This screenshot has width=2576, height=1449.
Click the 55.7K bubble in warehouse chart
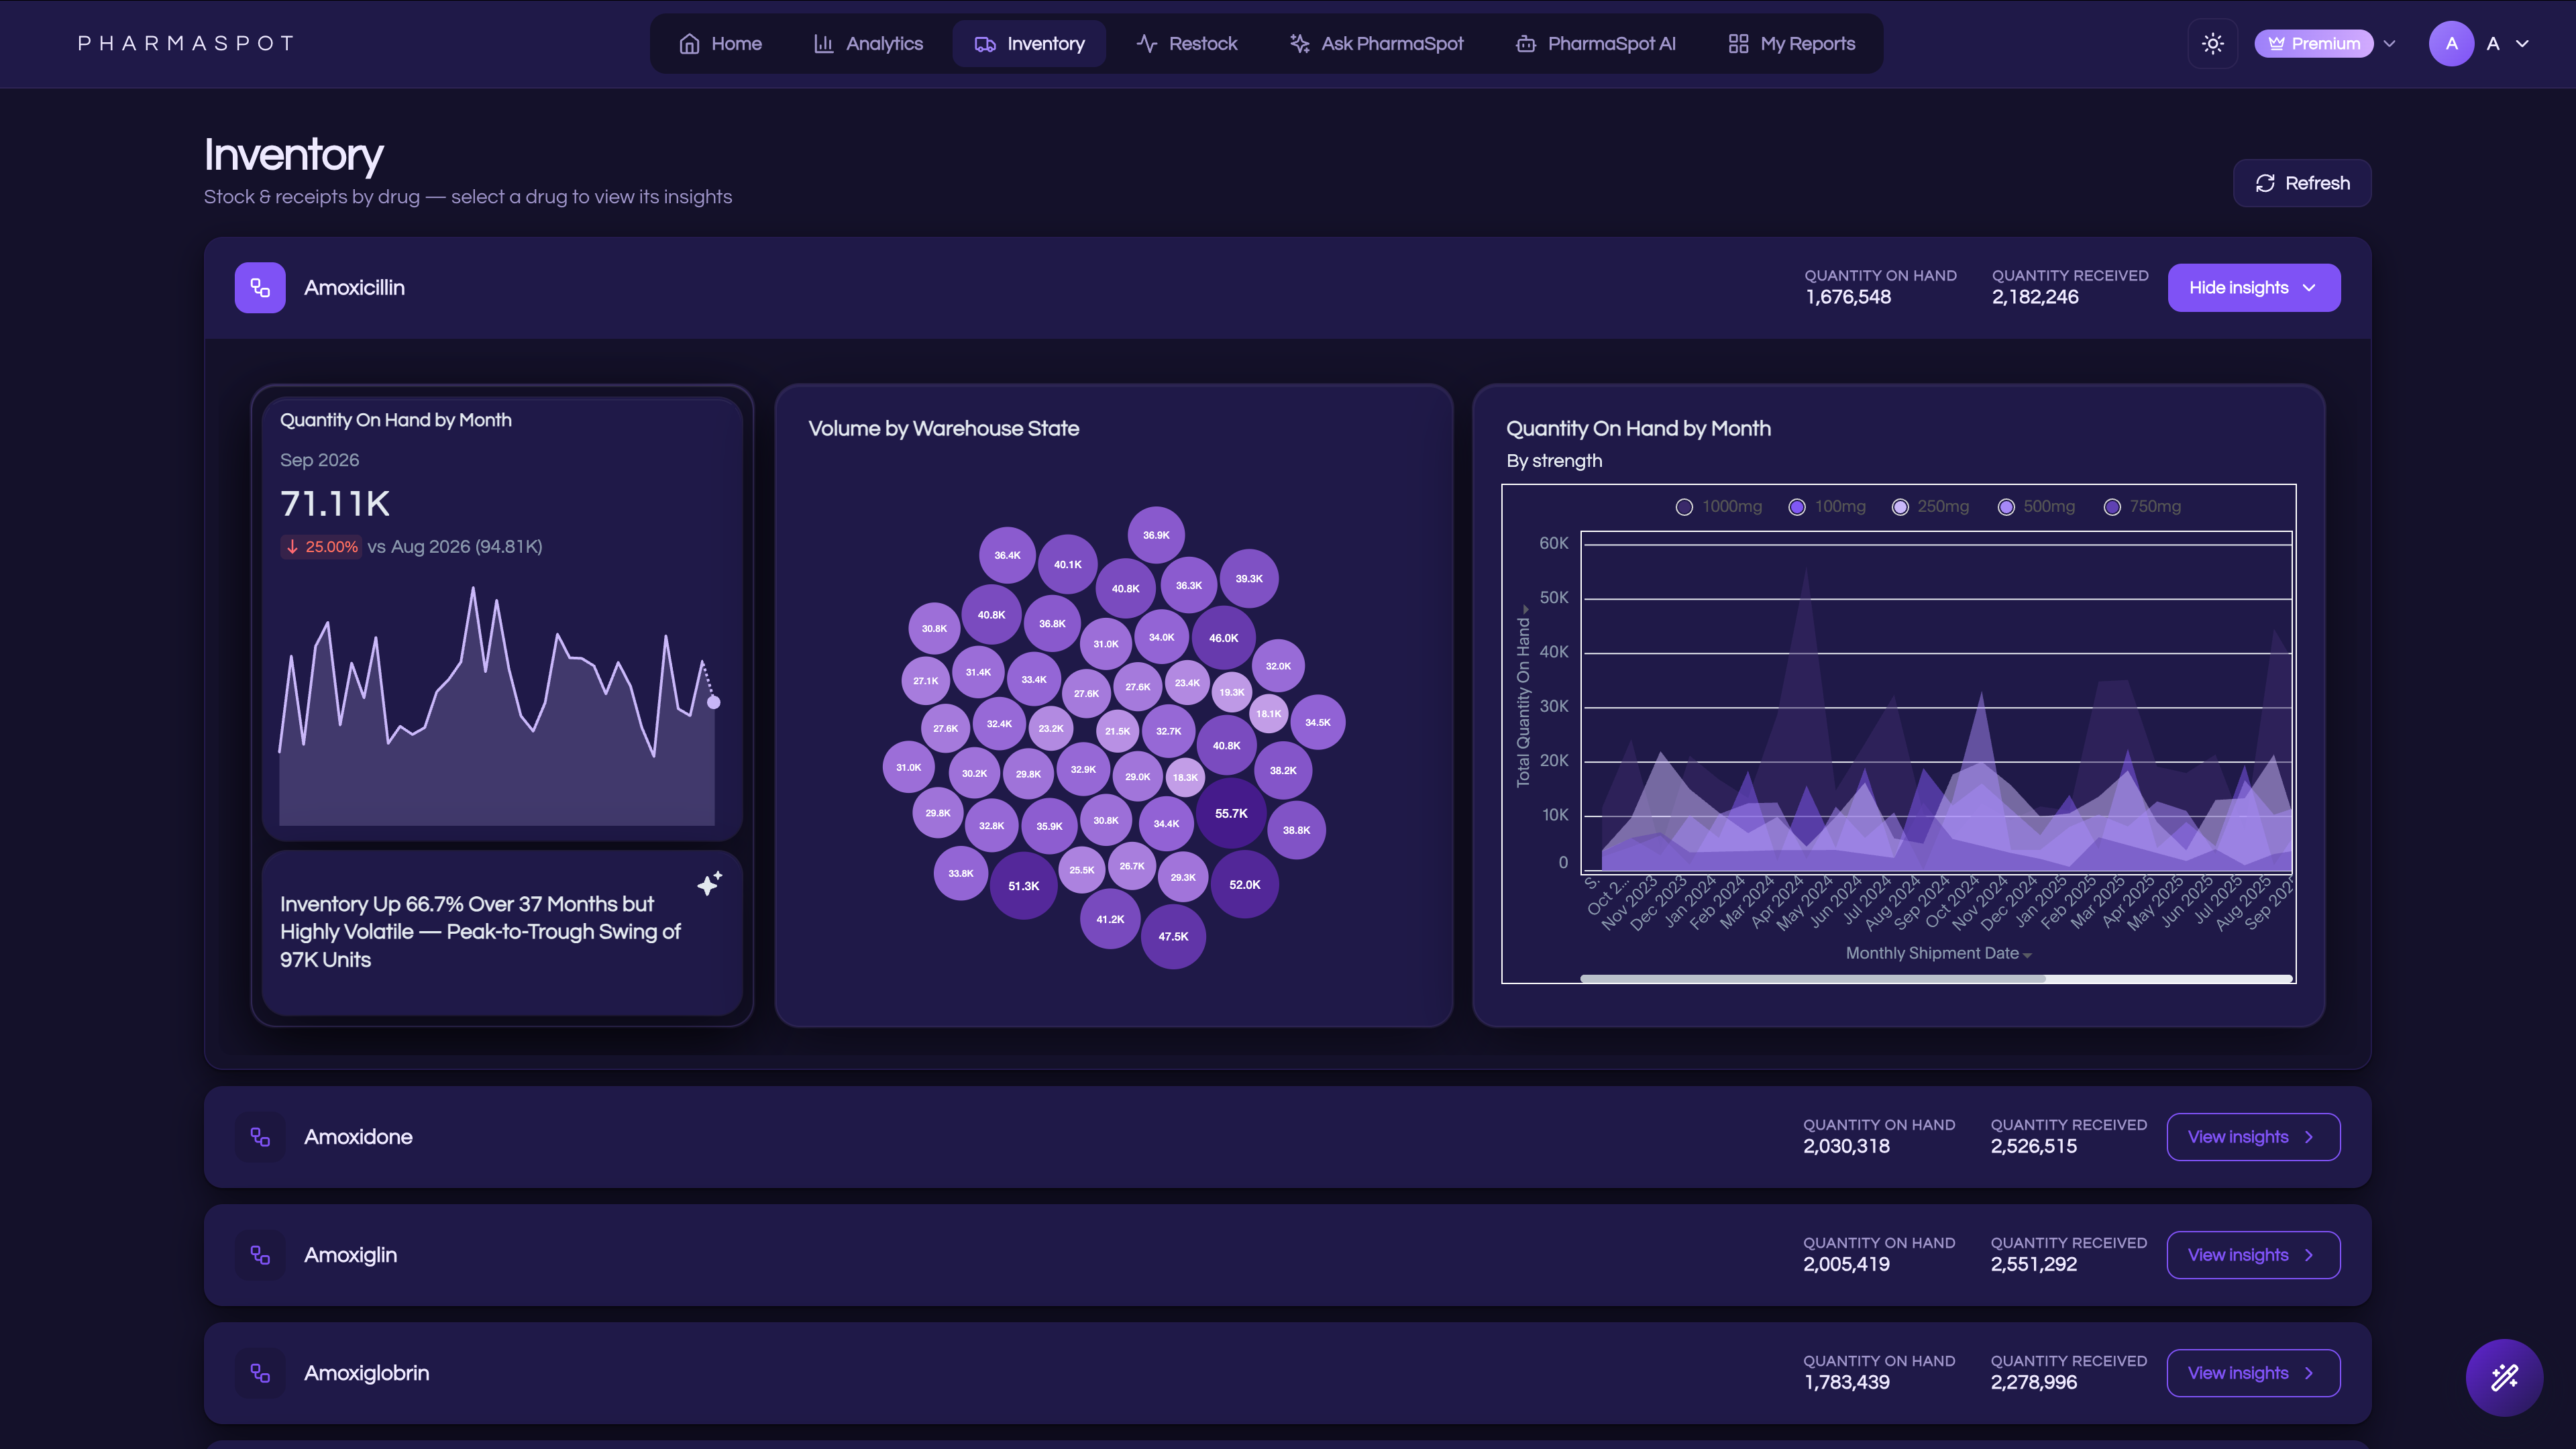tap(1231, 813)
